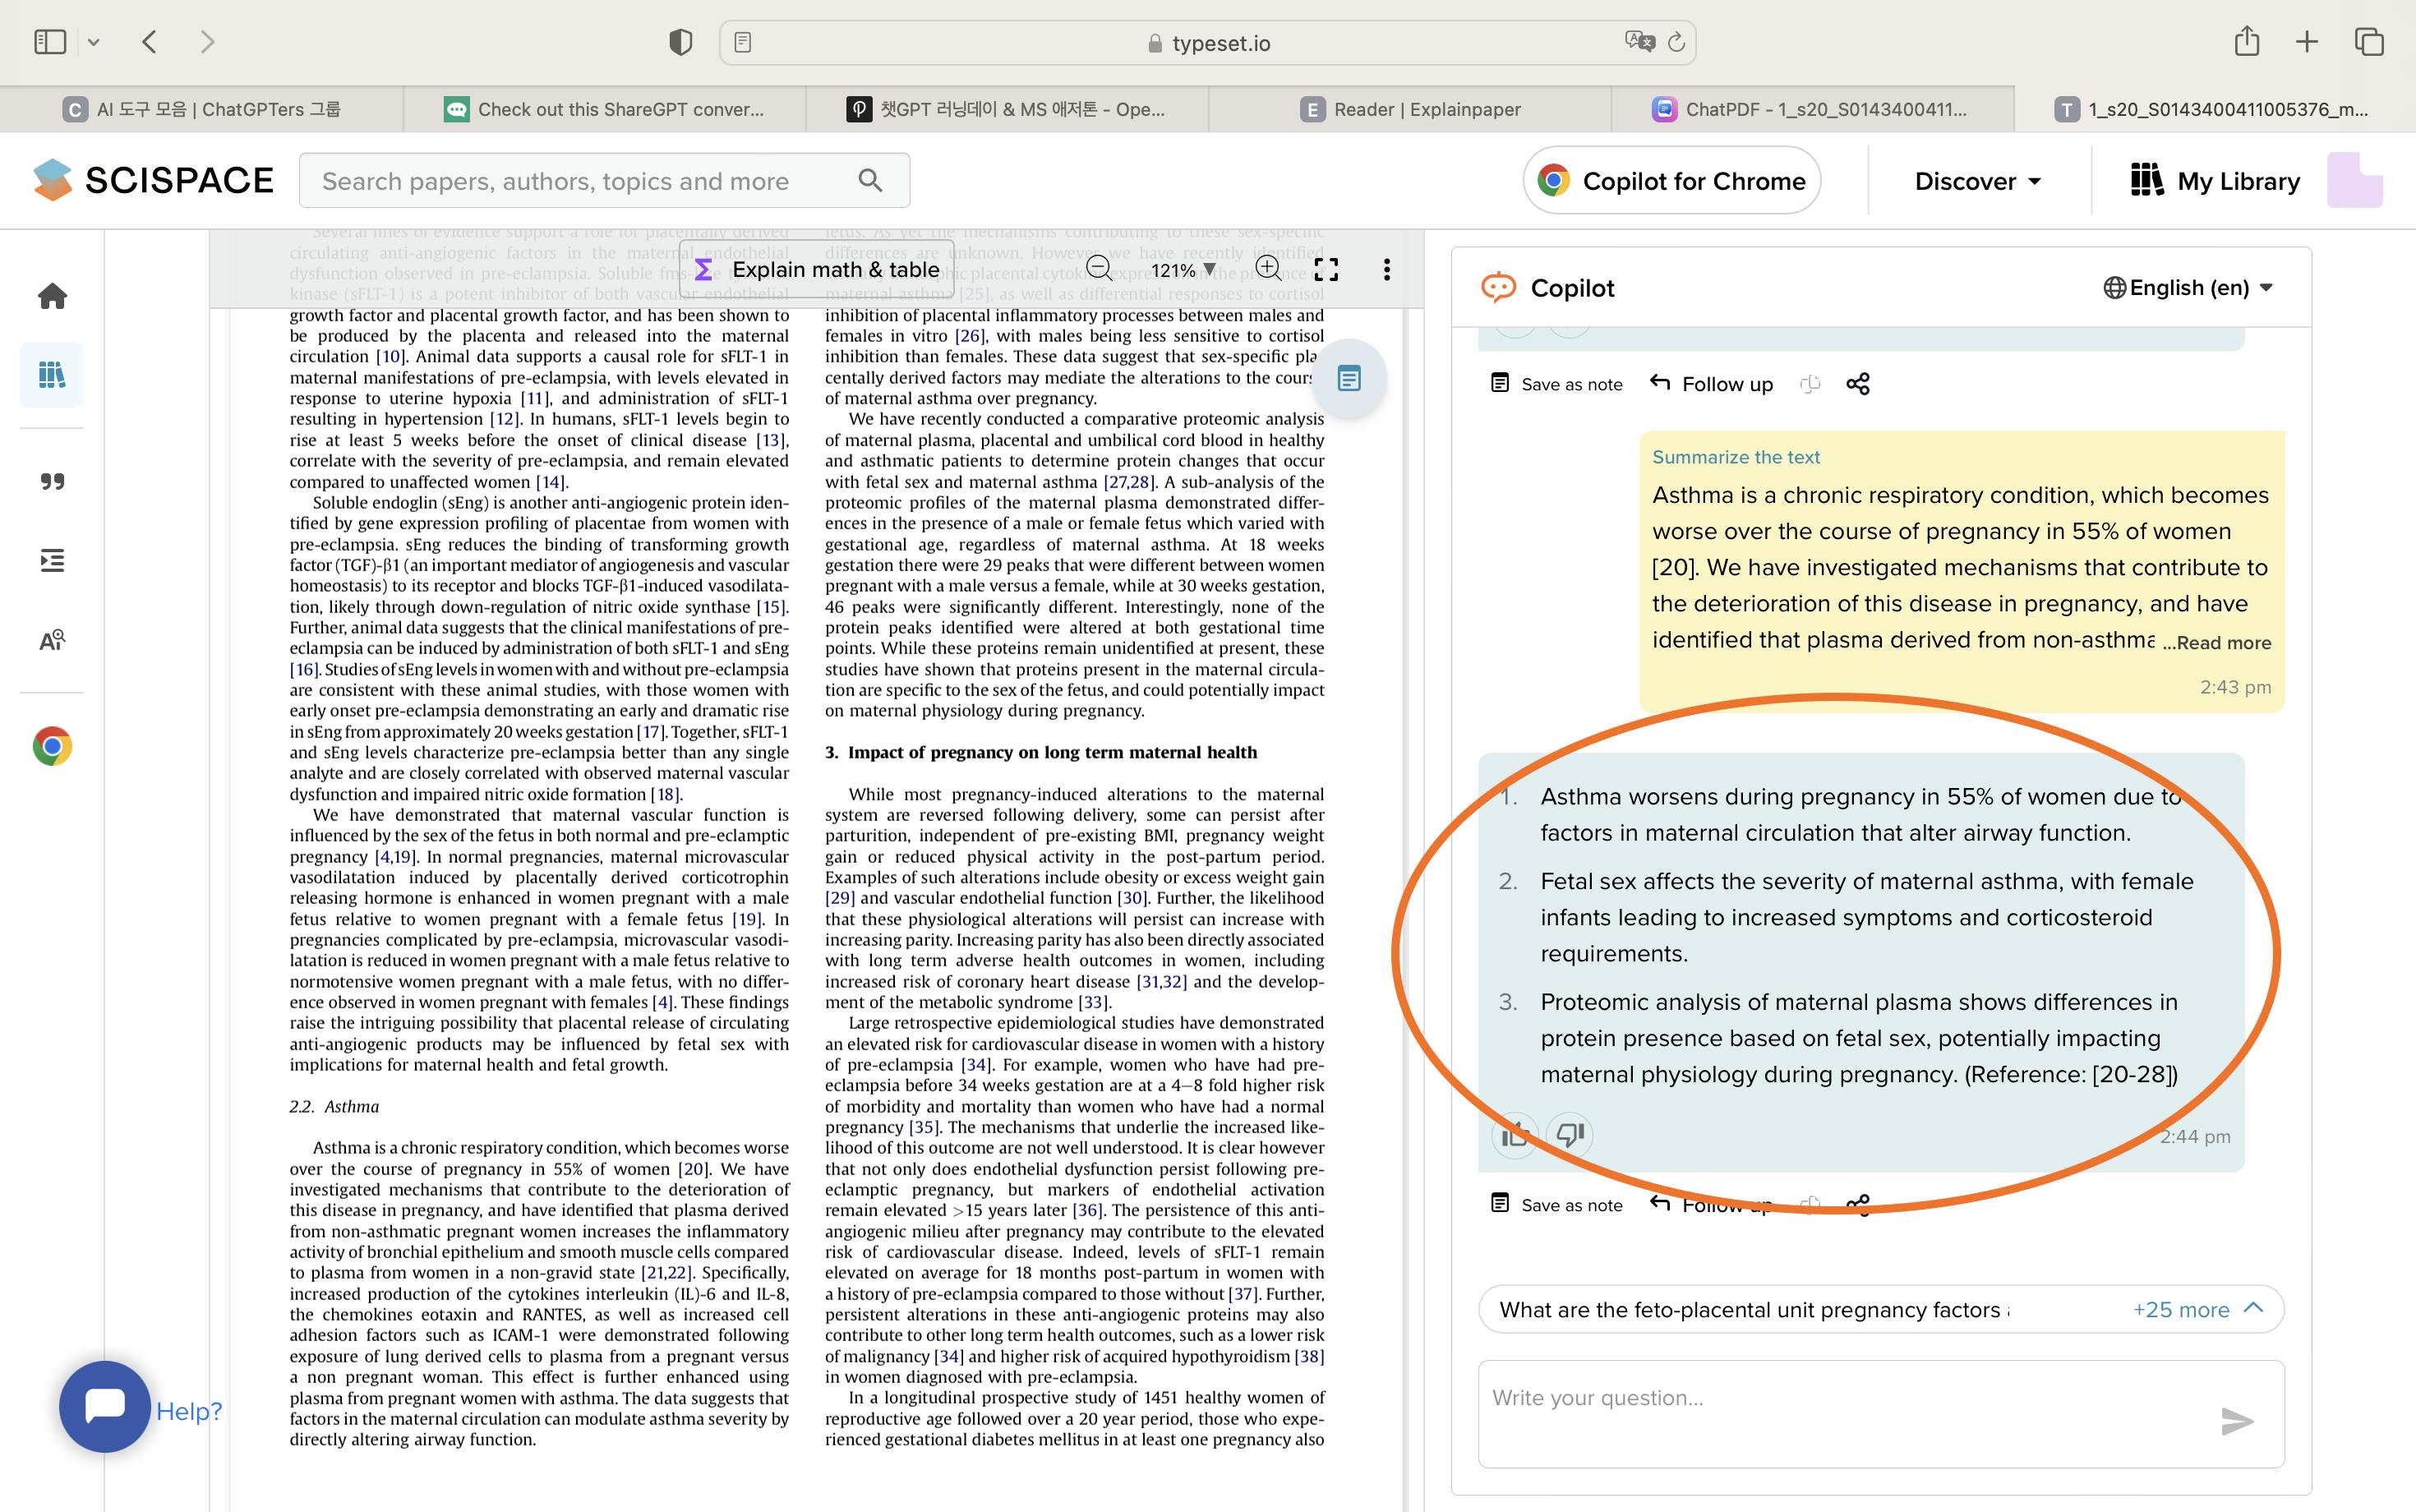2416x1512 pixels.
Task: Click Safari privacy shield icon
Action: tap(680, 42)
